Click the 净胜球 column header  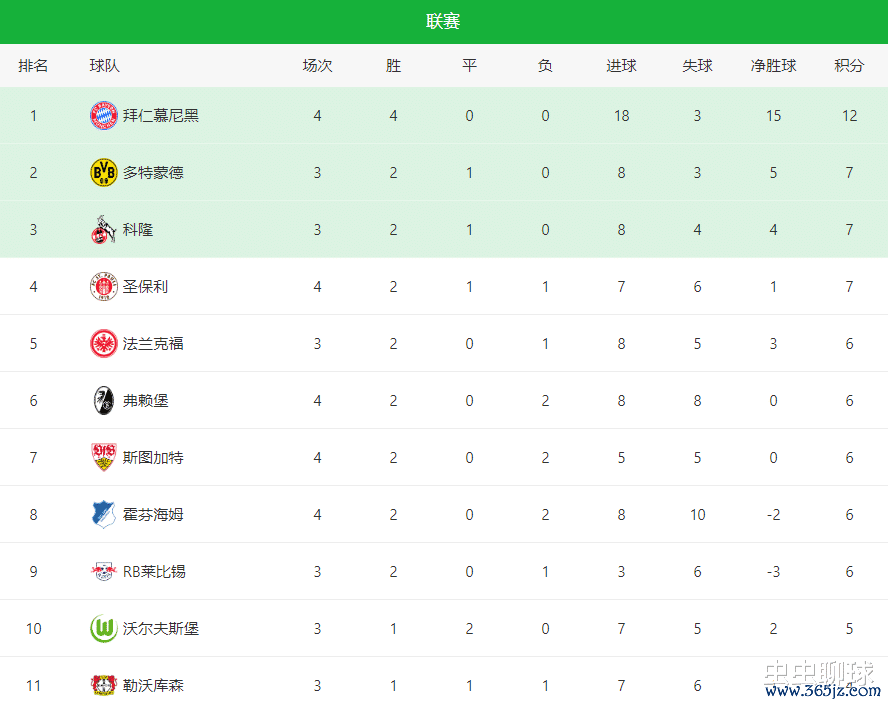point(773,66)
